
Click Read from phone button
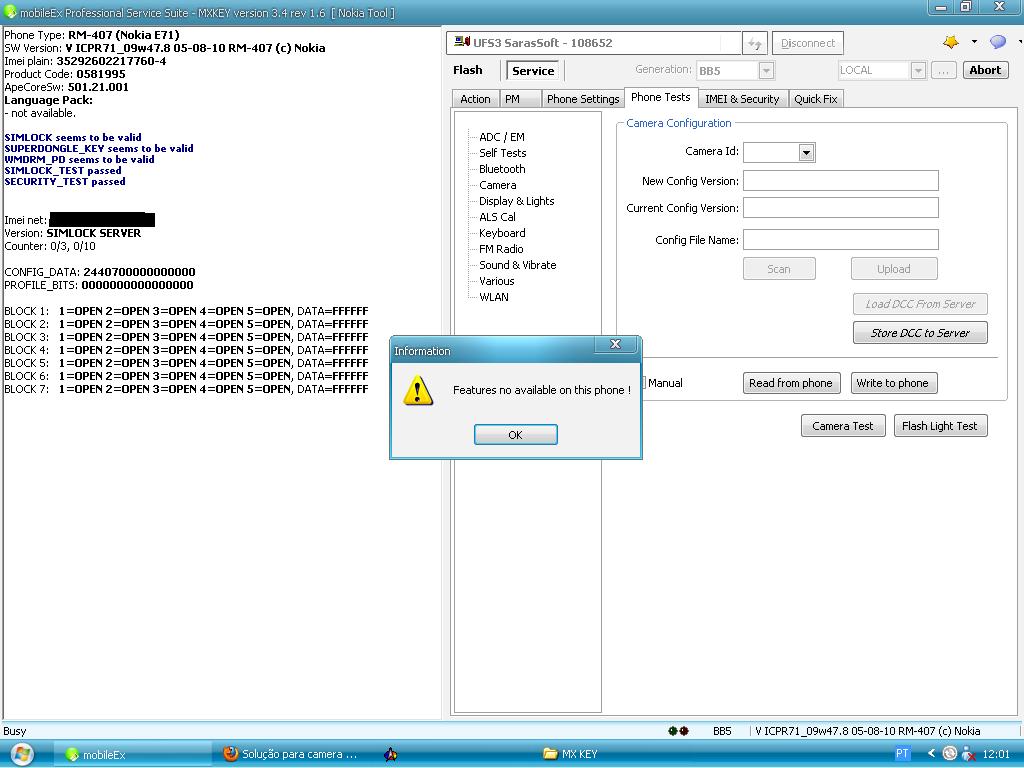tap(790, 383)
